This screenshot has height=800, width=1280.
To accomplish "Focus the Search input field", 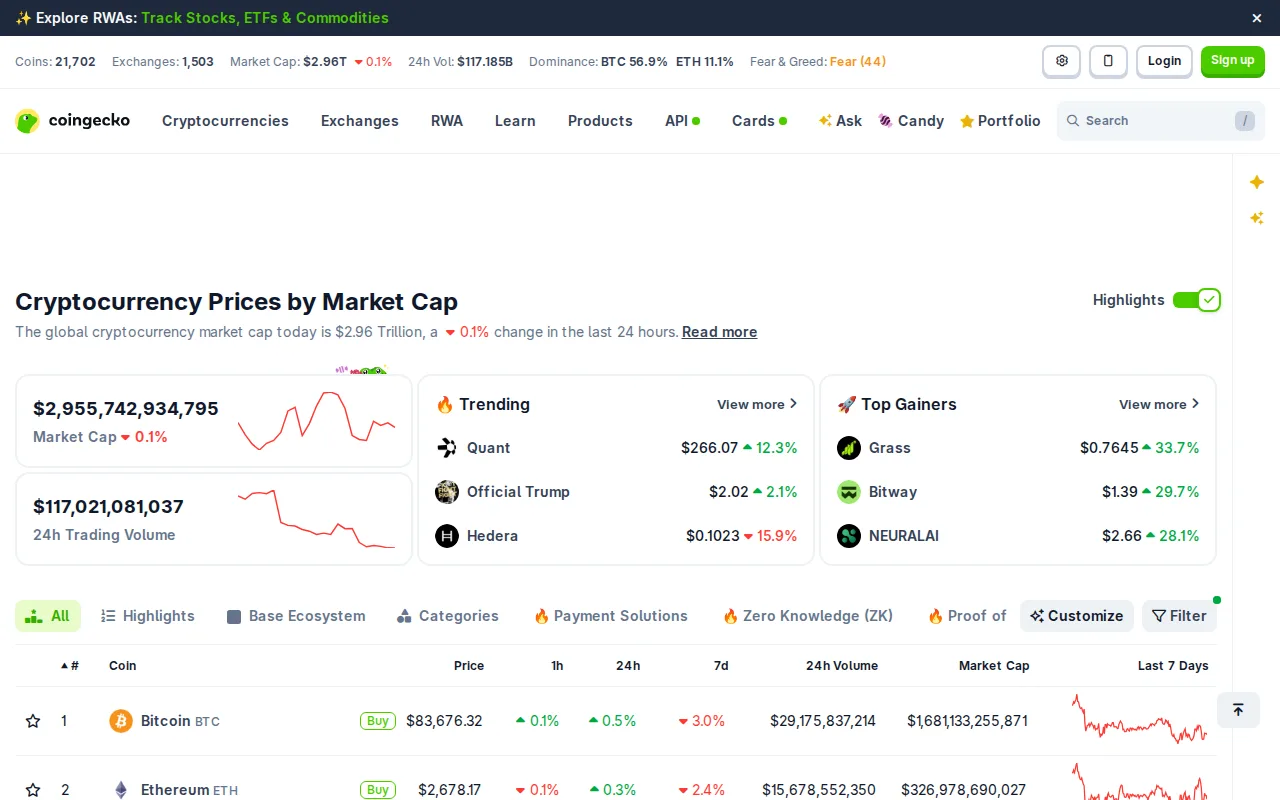I will click(1159, 121).
